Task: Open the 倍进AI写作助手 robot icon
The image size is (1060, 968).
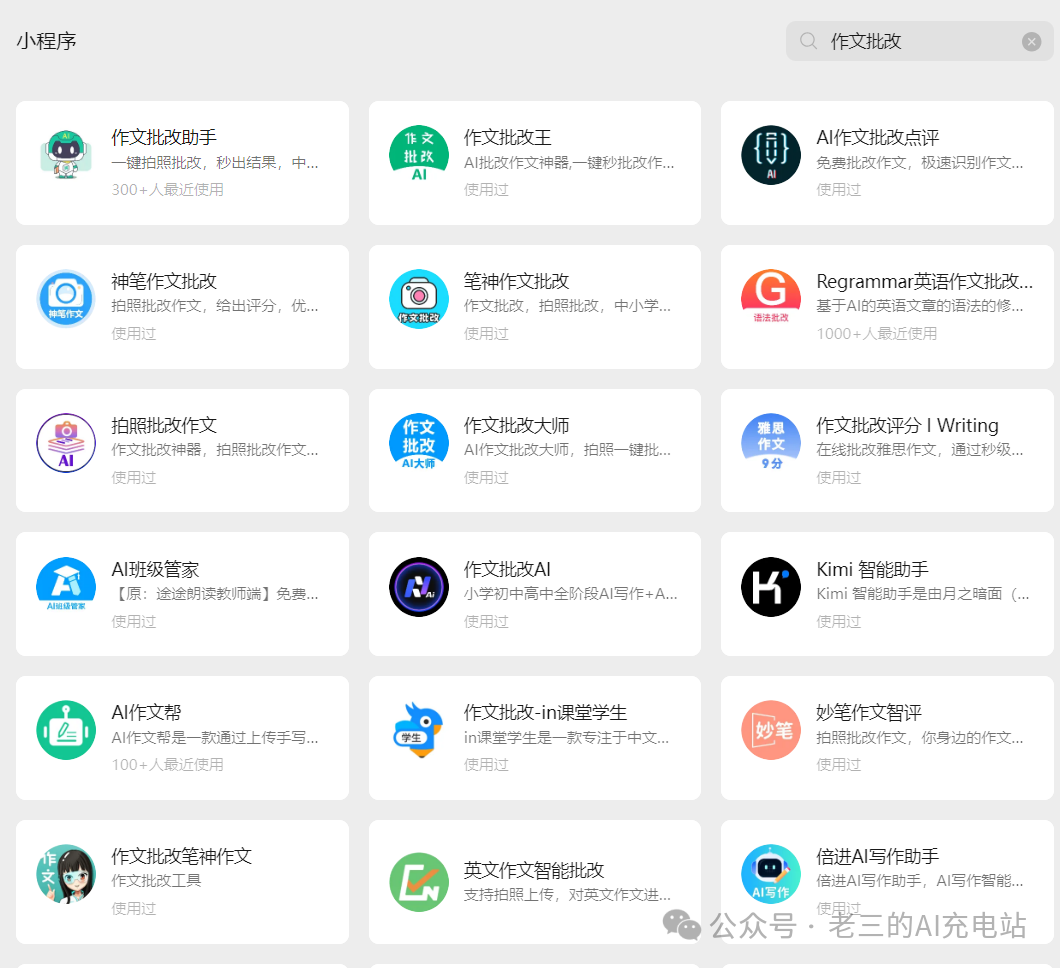Action: 771,874
